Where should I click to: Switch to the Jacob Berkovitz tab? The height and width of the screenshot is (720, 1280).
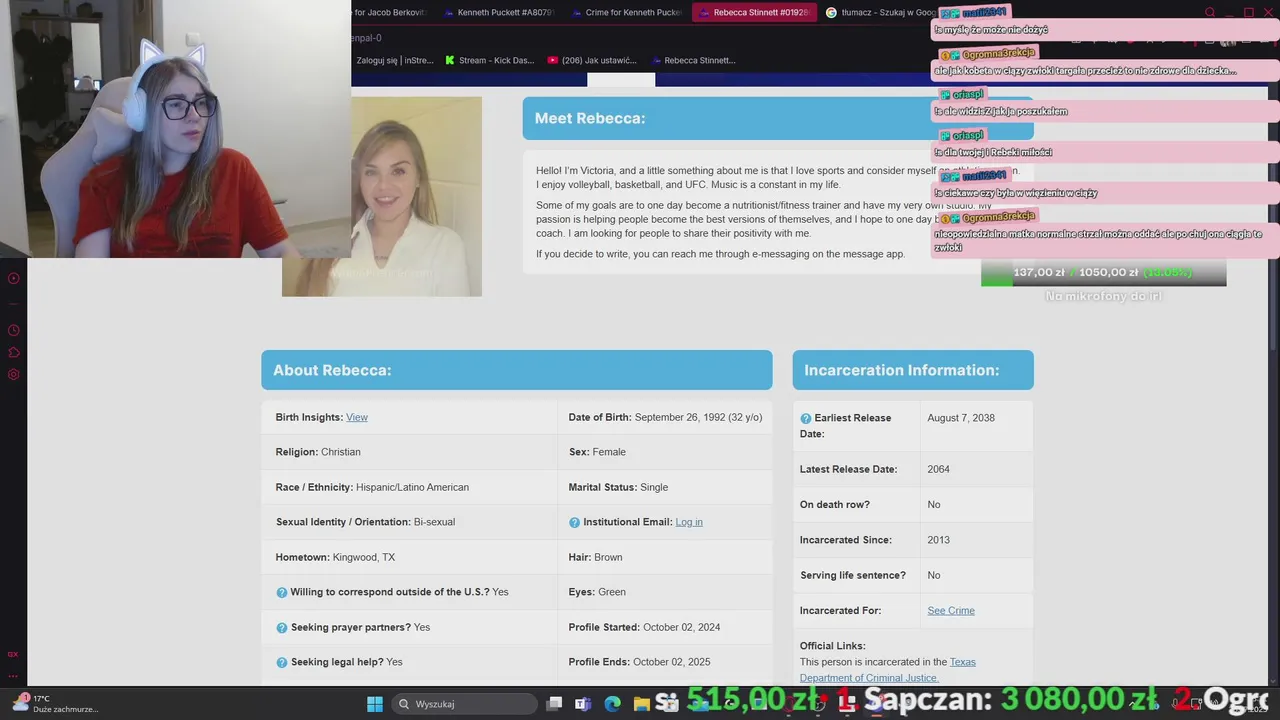click(x=390, y=13)
